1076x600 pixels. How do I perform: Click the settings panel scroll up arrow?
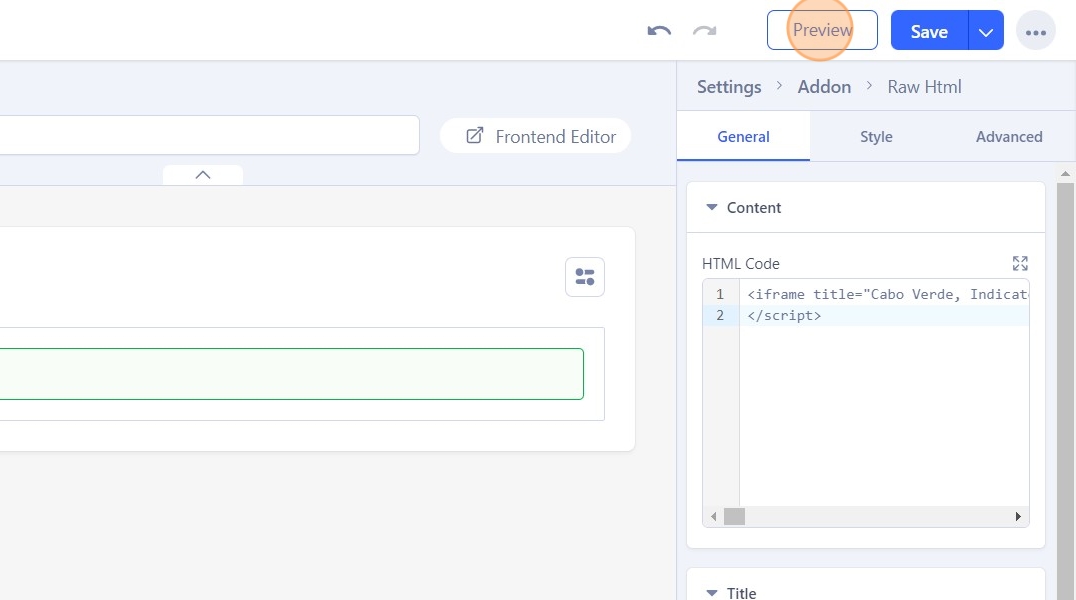1065,174
